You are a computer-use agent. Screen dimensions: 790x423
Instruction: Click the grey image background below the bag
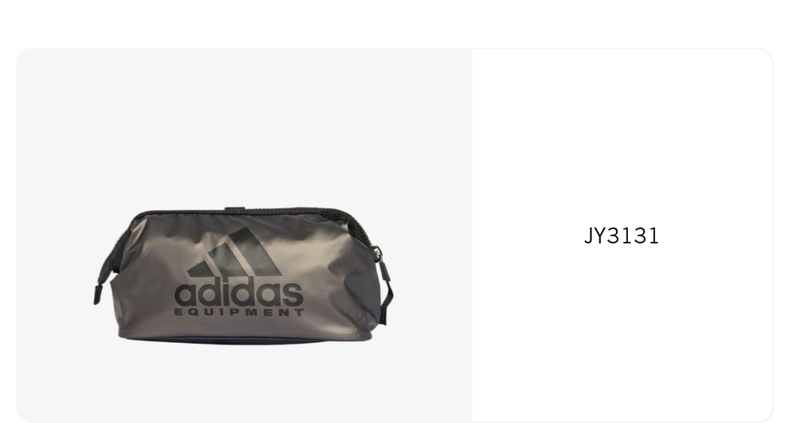pyautogui.click(x=244, y=385)
